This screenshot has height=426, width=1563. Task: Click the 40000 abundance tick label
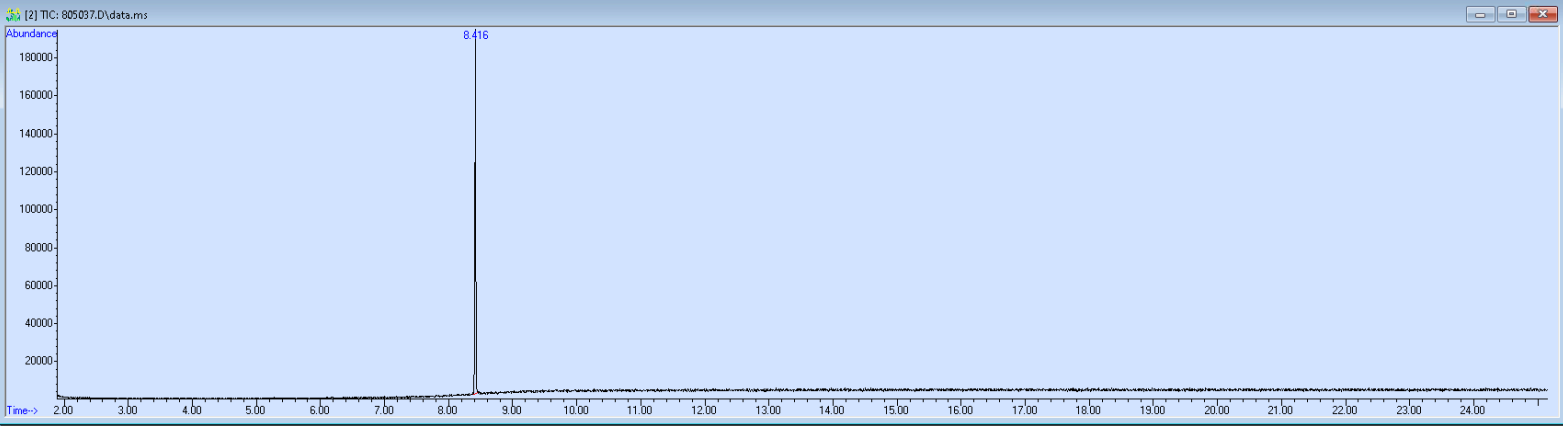coord(38,323)
